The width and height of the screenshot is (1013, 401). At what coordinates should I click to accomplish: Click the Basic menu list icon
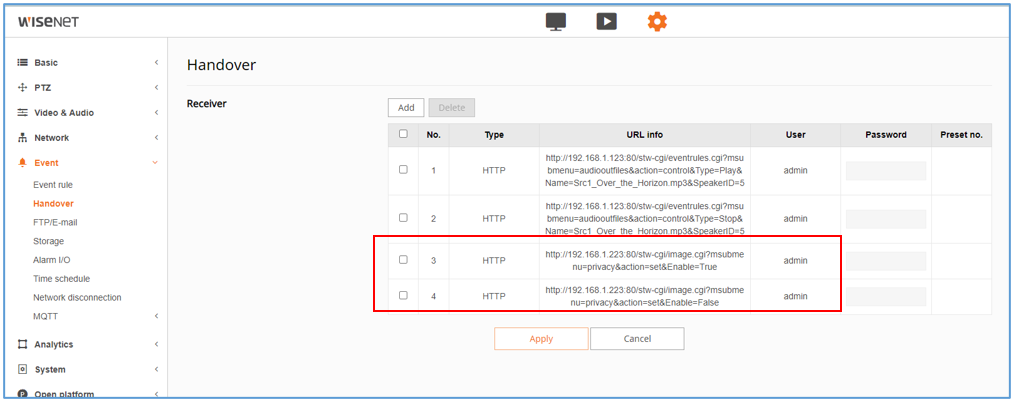coord(23,63)
